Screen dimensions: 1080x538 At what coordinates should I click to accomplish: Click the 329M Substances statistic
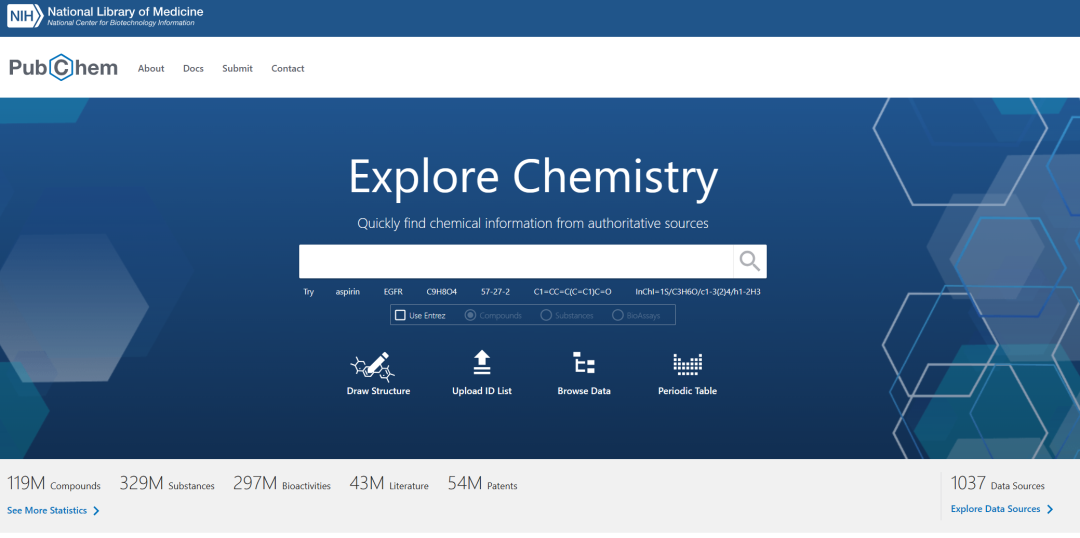[x=167, y=484]
